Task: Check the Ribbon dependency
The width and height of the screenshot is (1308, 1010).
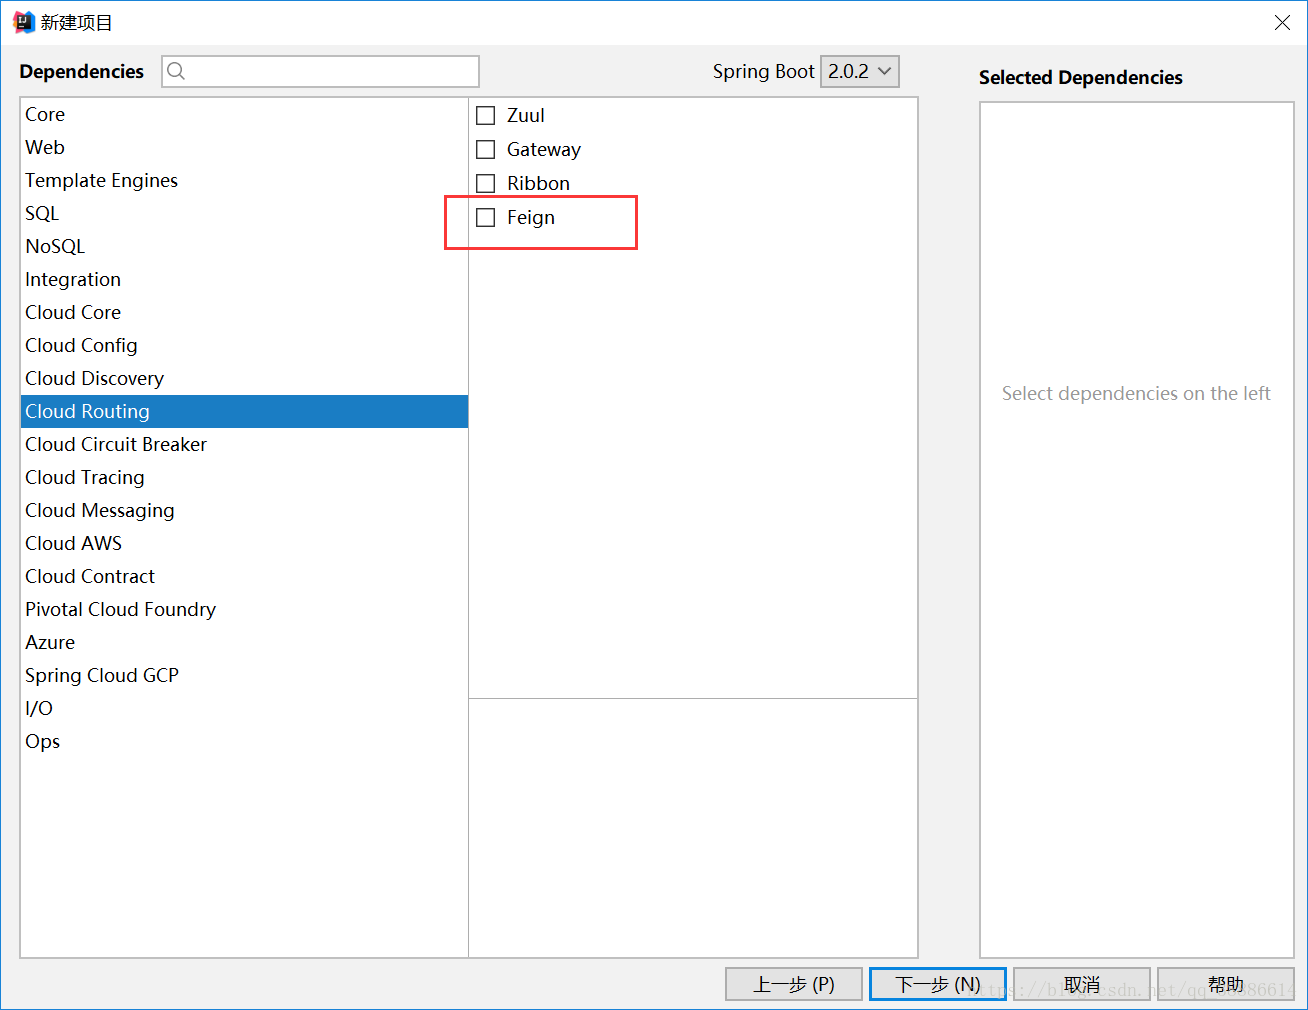Action: pos(486,183)
